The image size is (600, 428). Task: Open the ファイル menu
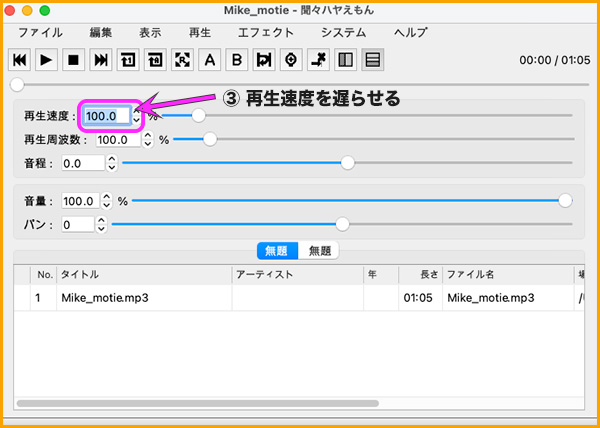[41, 33]
